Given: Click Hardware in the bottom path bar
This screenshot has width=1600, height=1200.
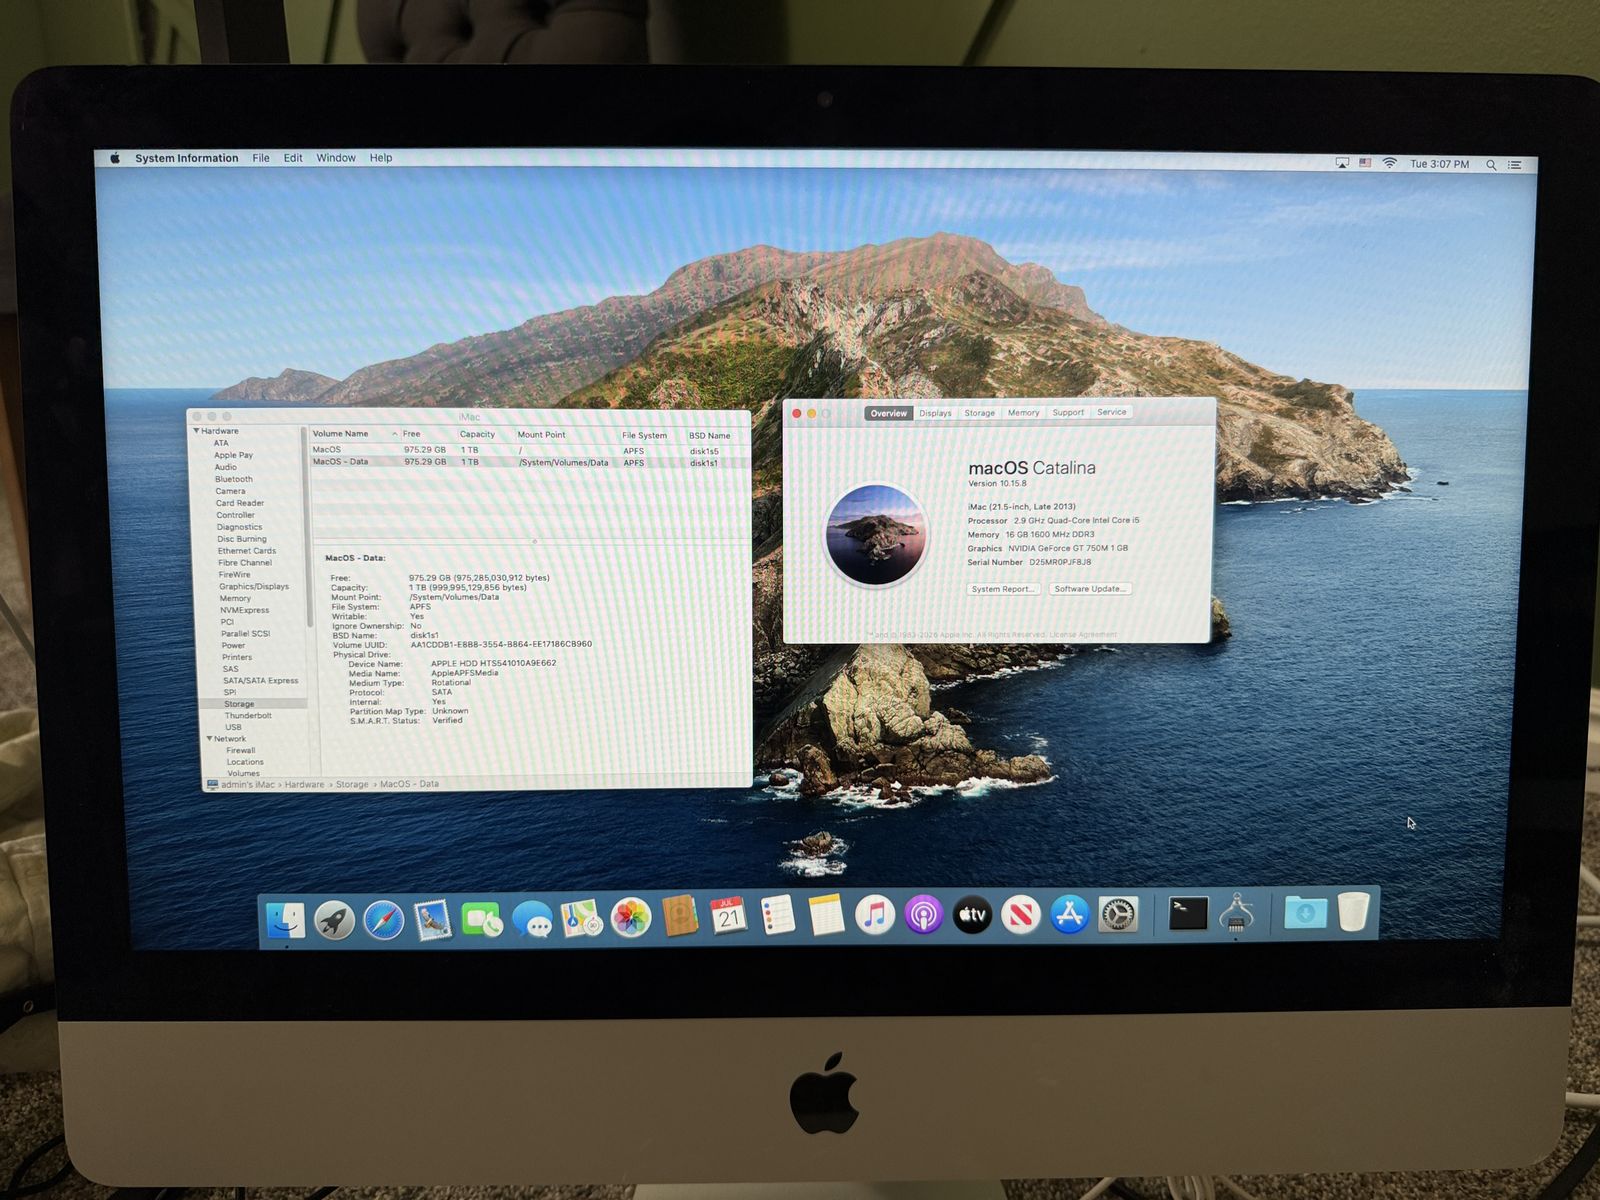Looking at the screenshot, I should [304, 784].
